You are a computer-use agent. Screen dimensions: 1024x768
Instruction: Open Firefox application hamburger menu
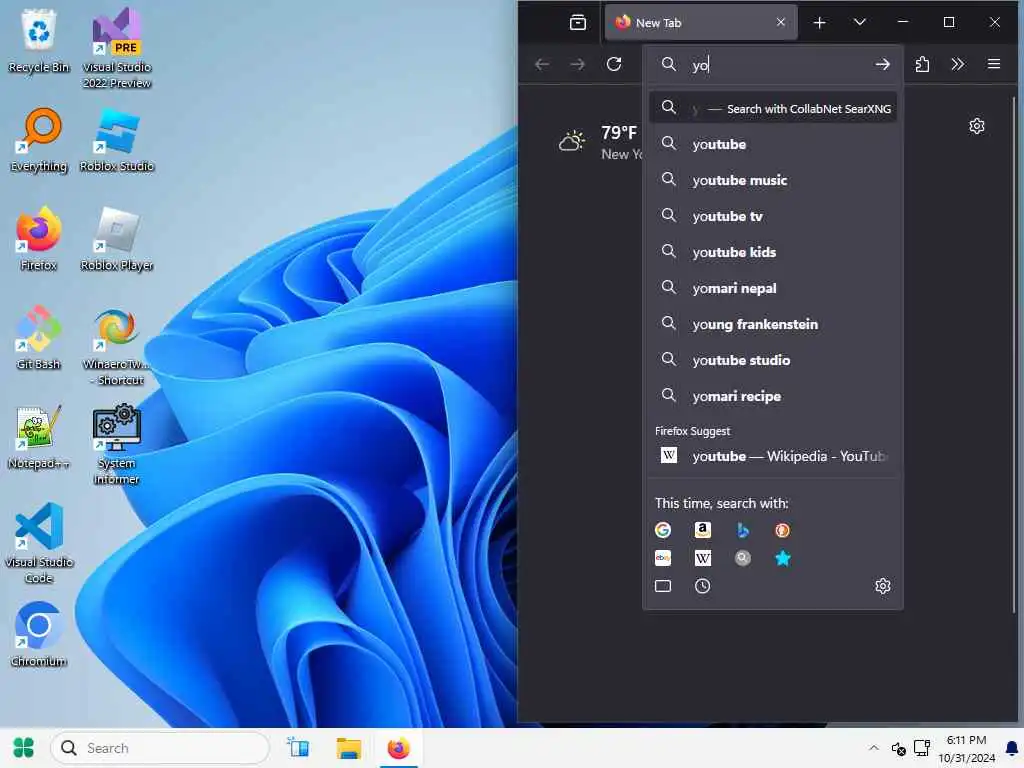pos(993,64)
